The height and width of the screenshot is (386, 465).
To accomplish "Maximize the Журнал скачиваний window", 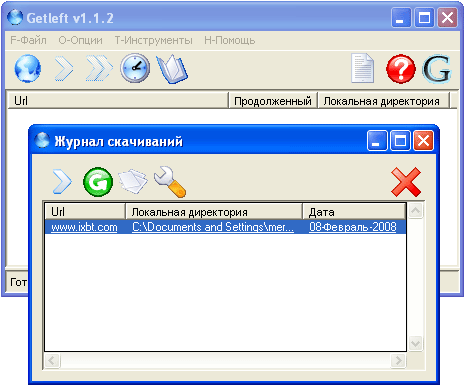I will (400, 141).
